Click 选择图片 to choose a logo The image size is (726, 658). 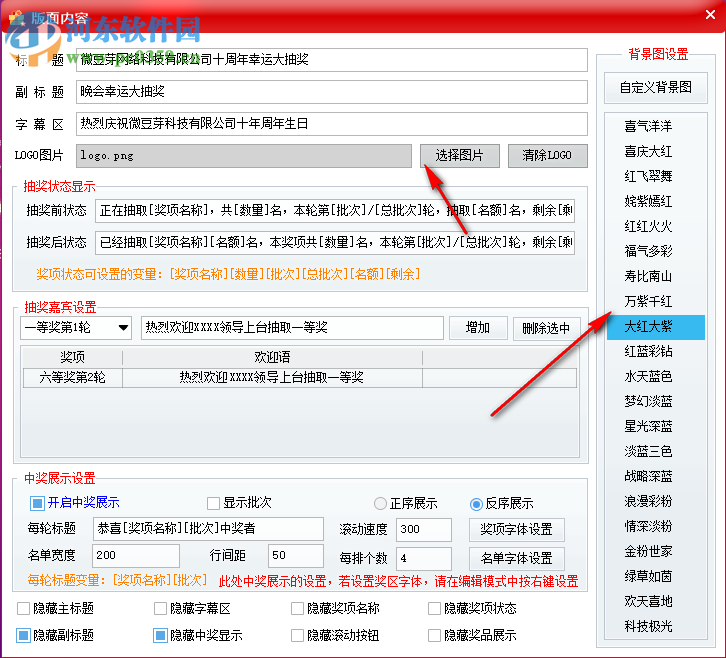click(x=460, y=156)
